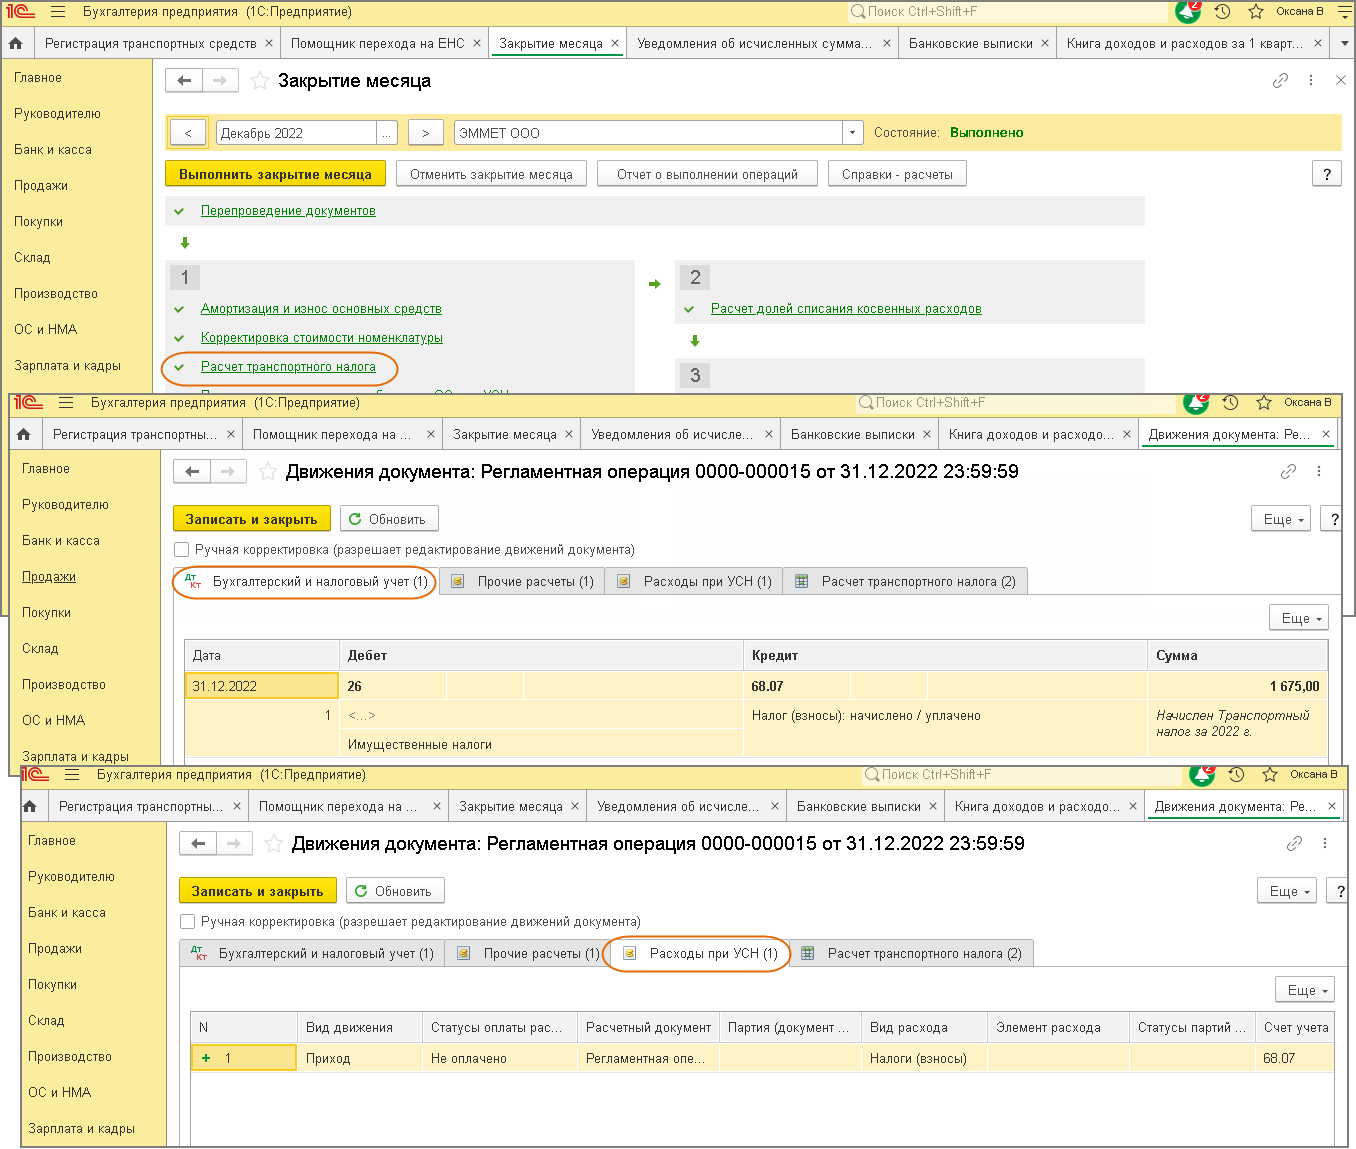Open history clock icon in top window
The width and height of the screenshot is (1356, 1149).
[x=1222, y=12]
